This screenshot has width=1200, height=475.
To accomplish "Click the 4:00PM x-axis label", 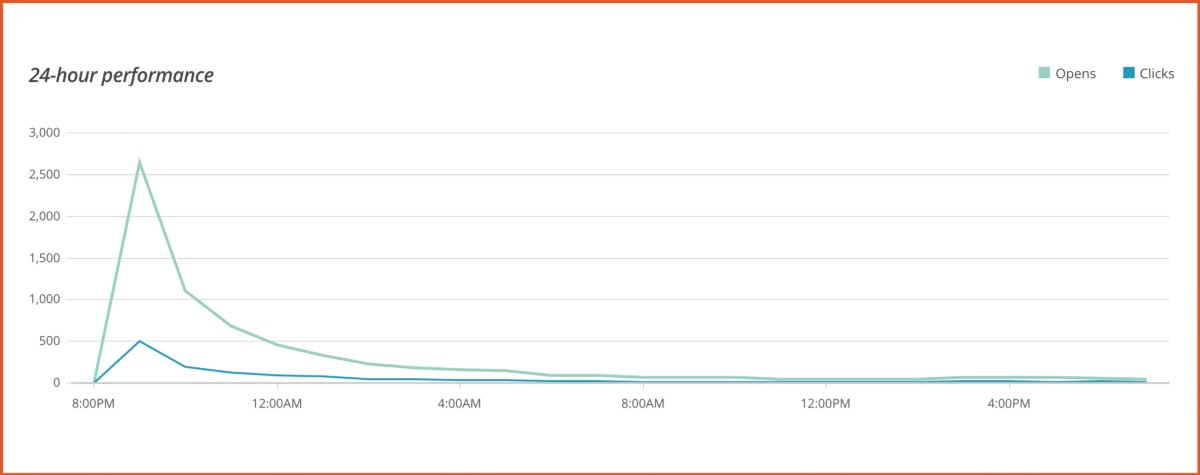I will [1008, 403].
